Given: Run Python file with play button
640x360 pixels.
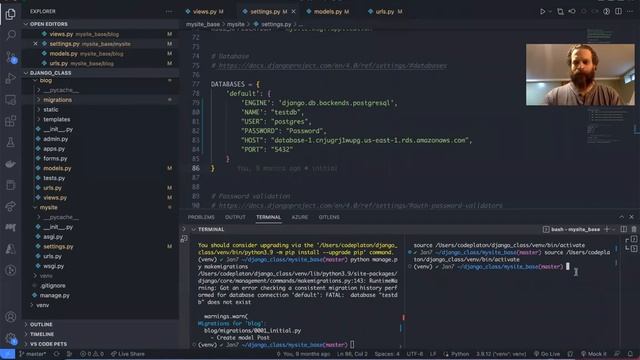Looking at the screenshot, I should 542,11.
